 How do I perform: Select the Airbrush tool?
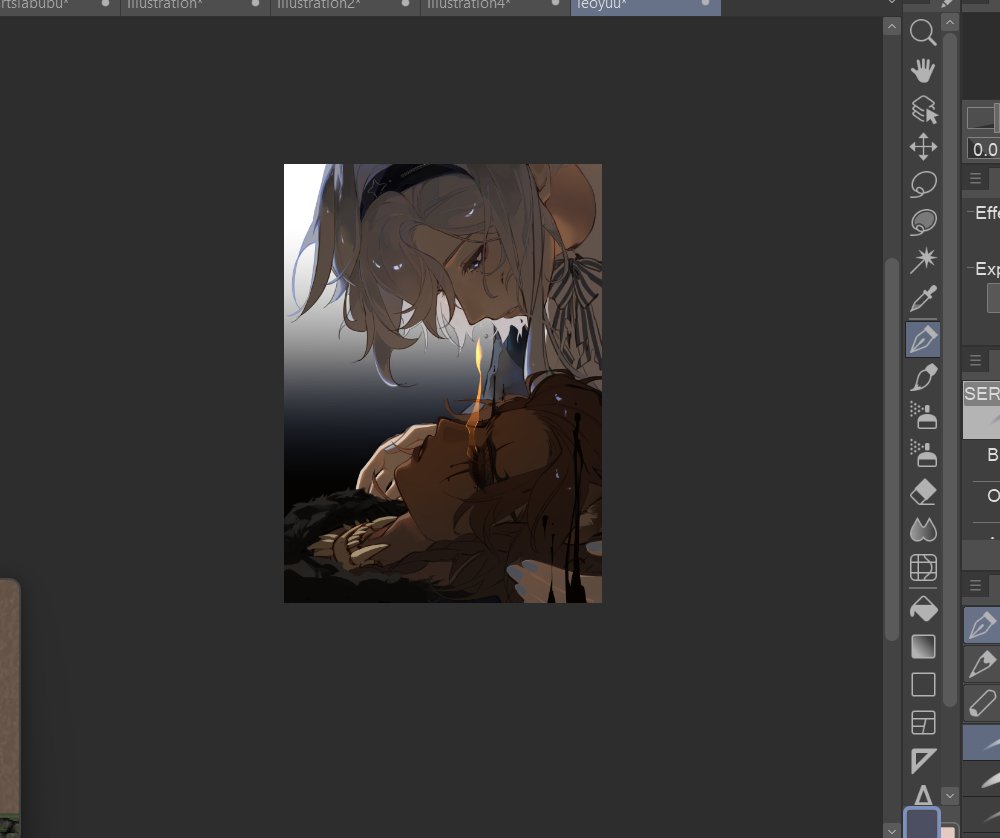pos(923,416)
